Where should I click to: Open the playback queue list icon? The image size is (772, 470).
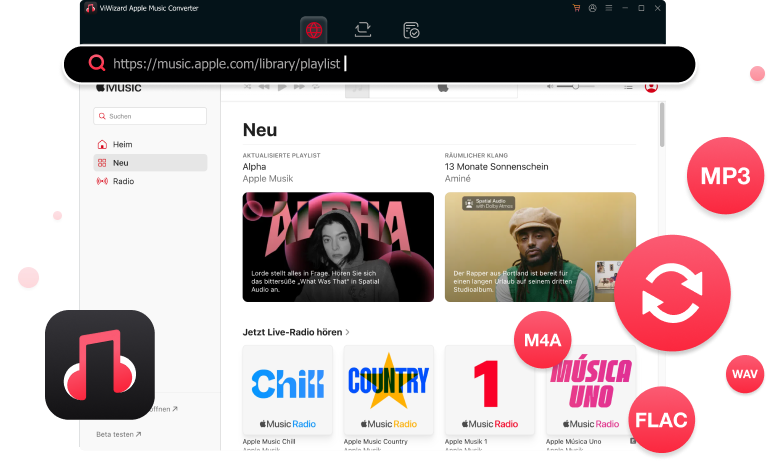coord(628,87)
